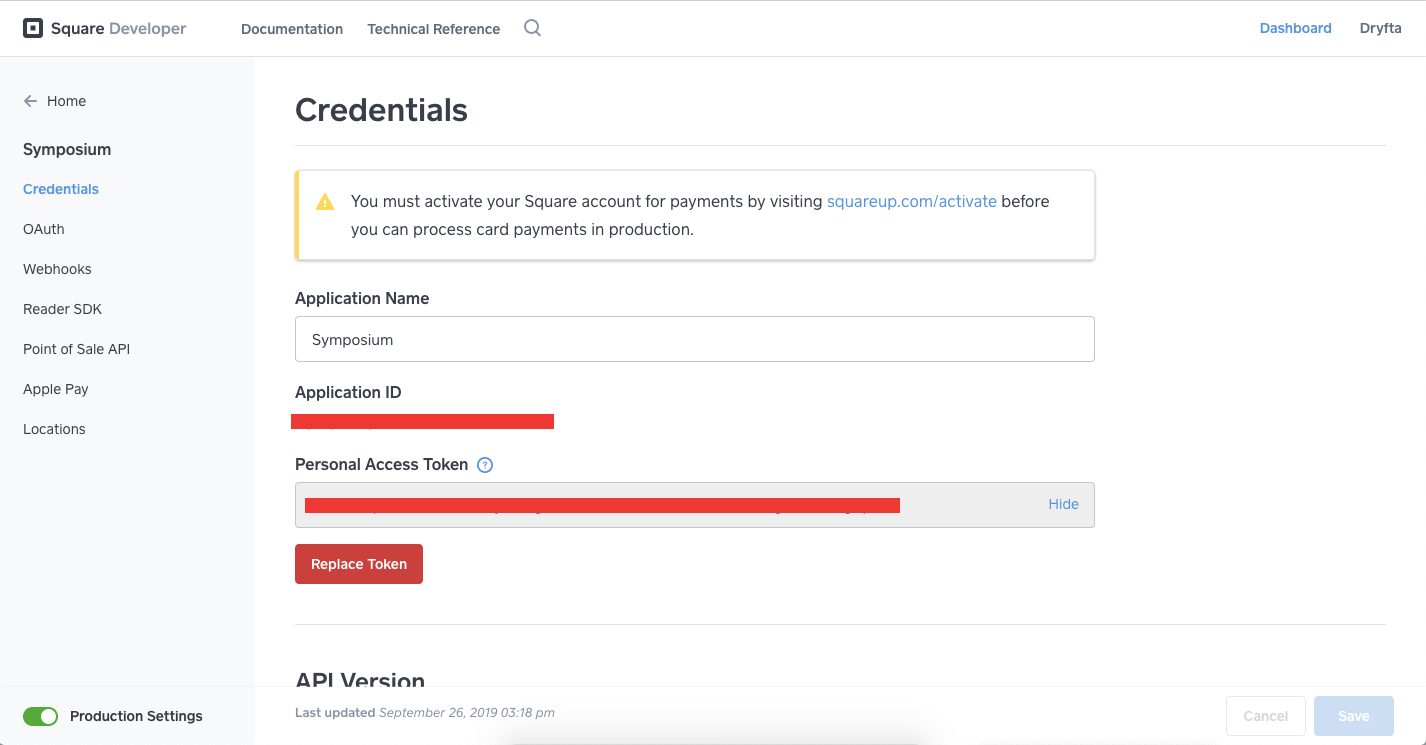Enable the green Production Settings switch

pyautogui.click(x=40, y=716)
